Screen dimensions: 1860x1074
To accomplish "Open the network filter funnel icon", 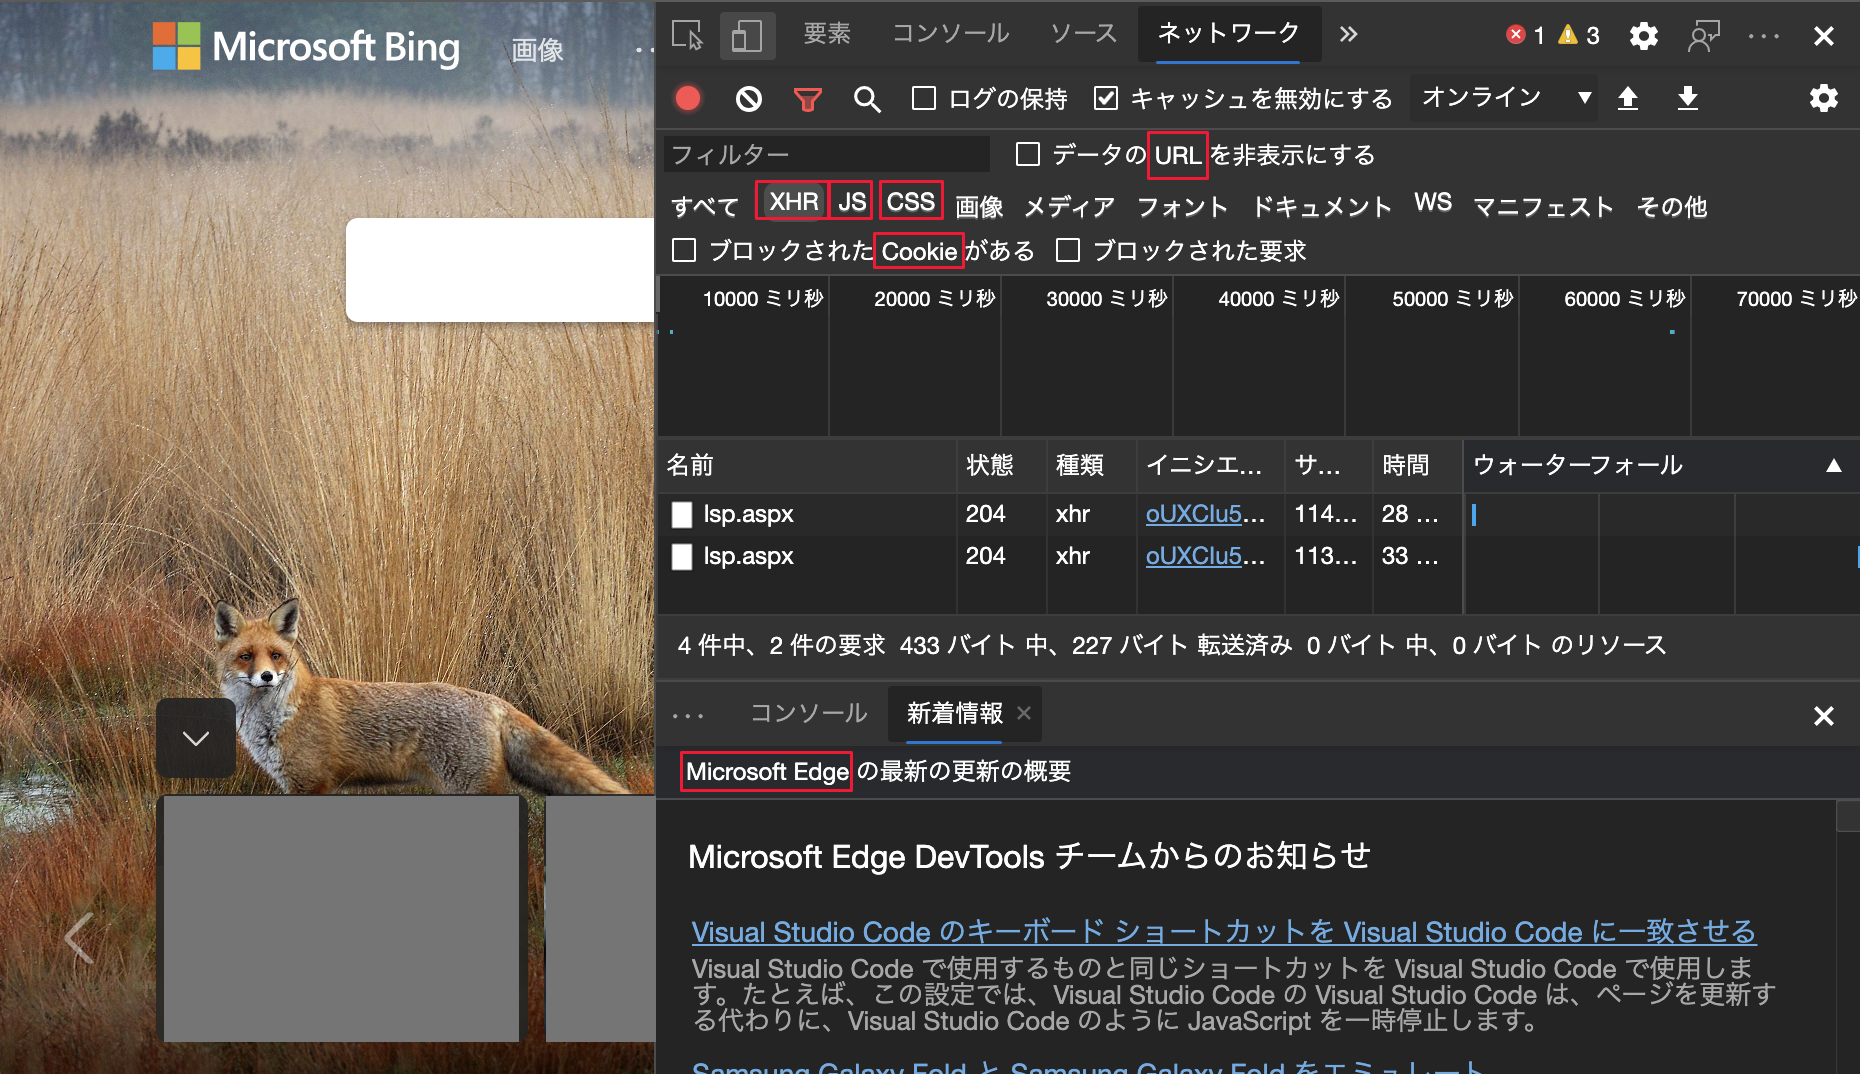I will [x=807, y=98].
